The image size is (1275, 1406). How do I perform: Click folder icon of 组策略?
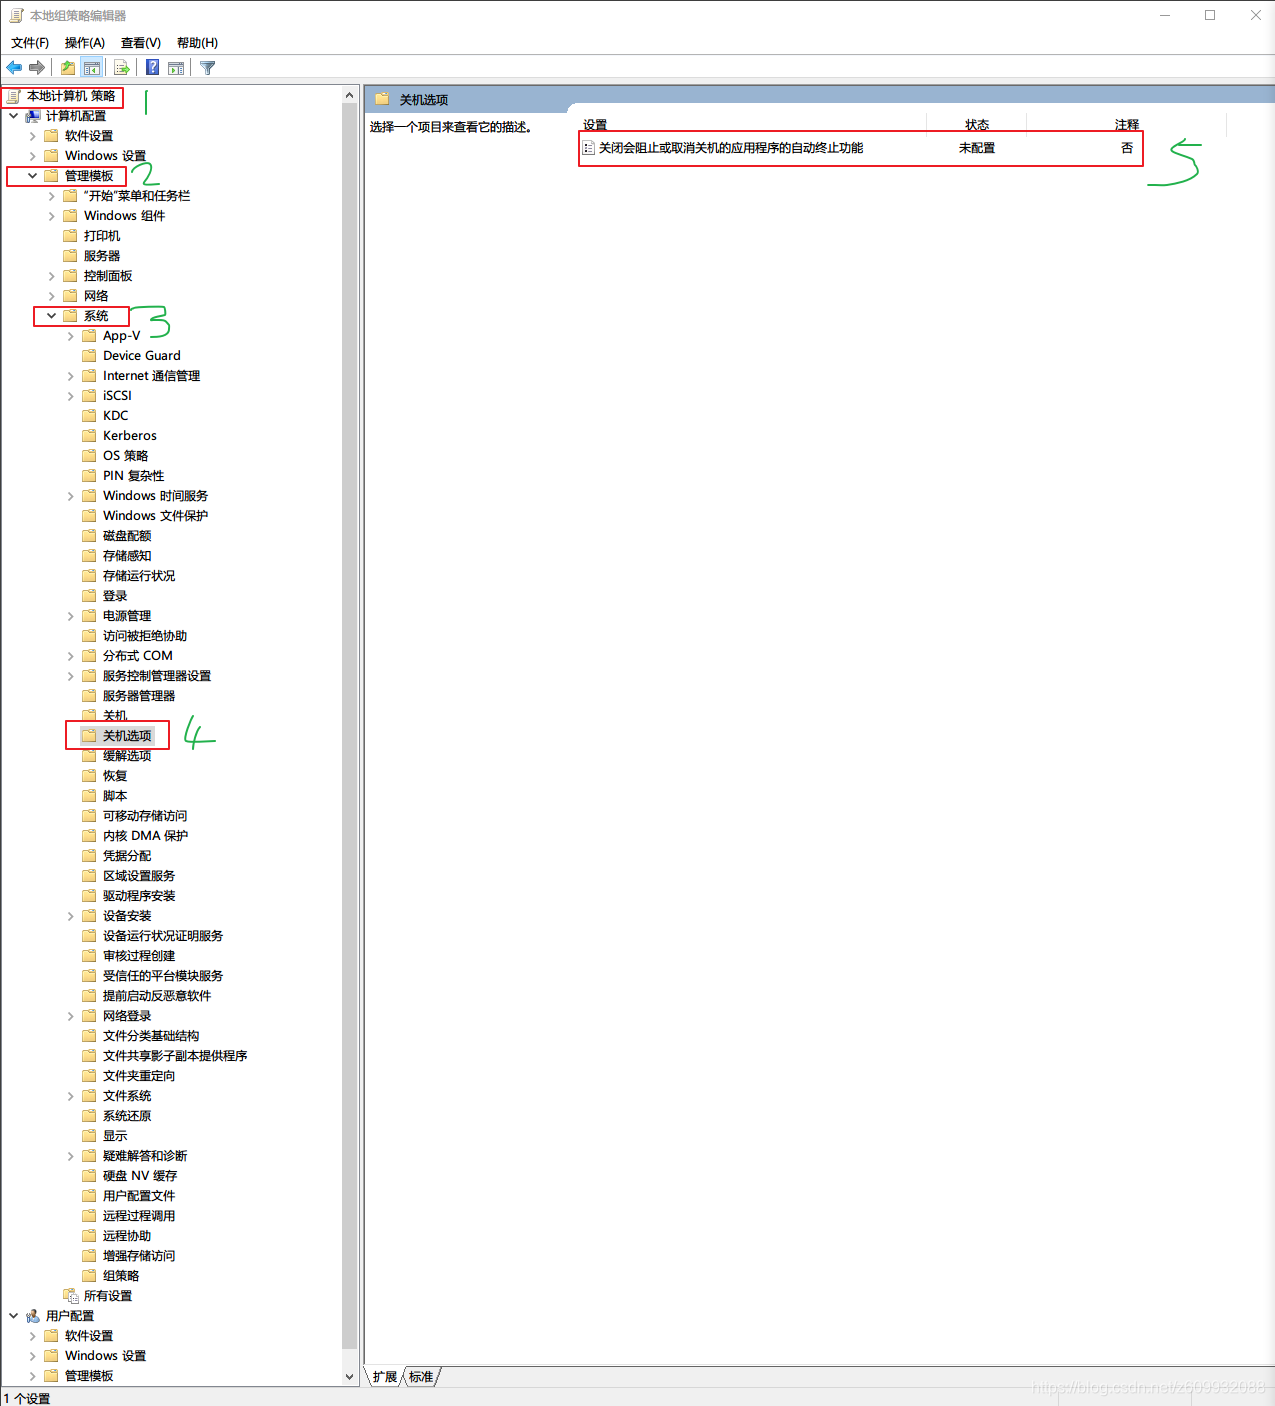89,1276
